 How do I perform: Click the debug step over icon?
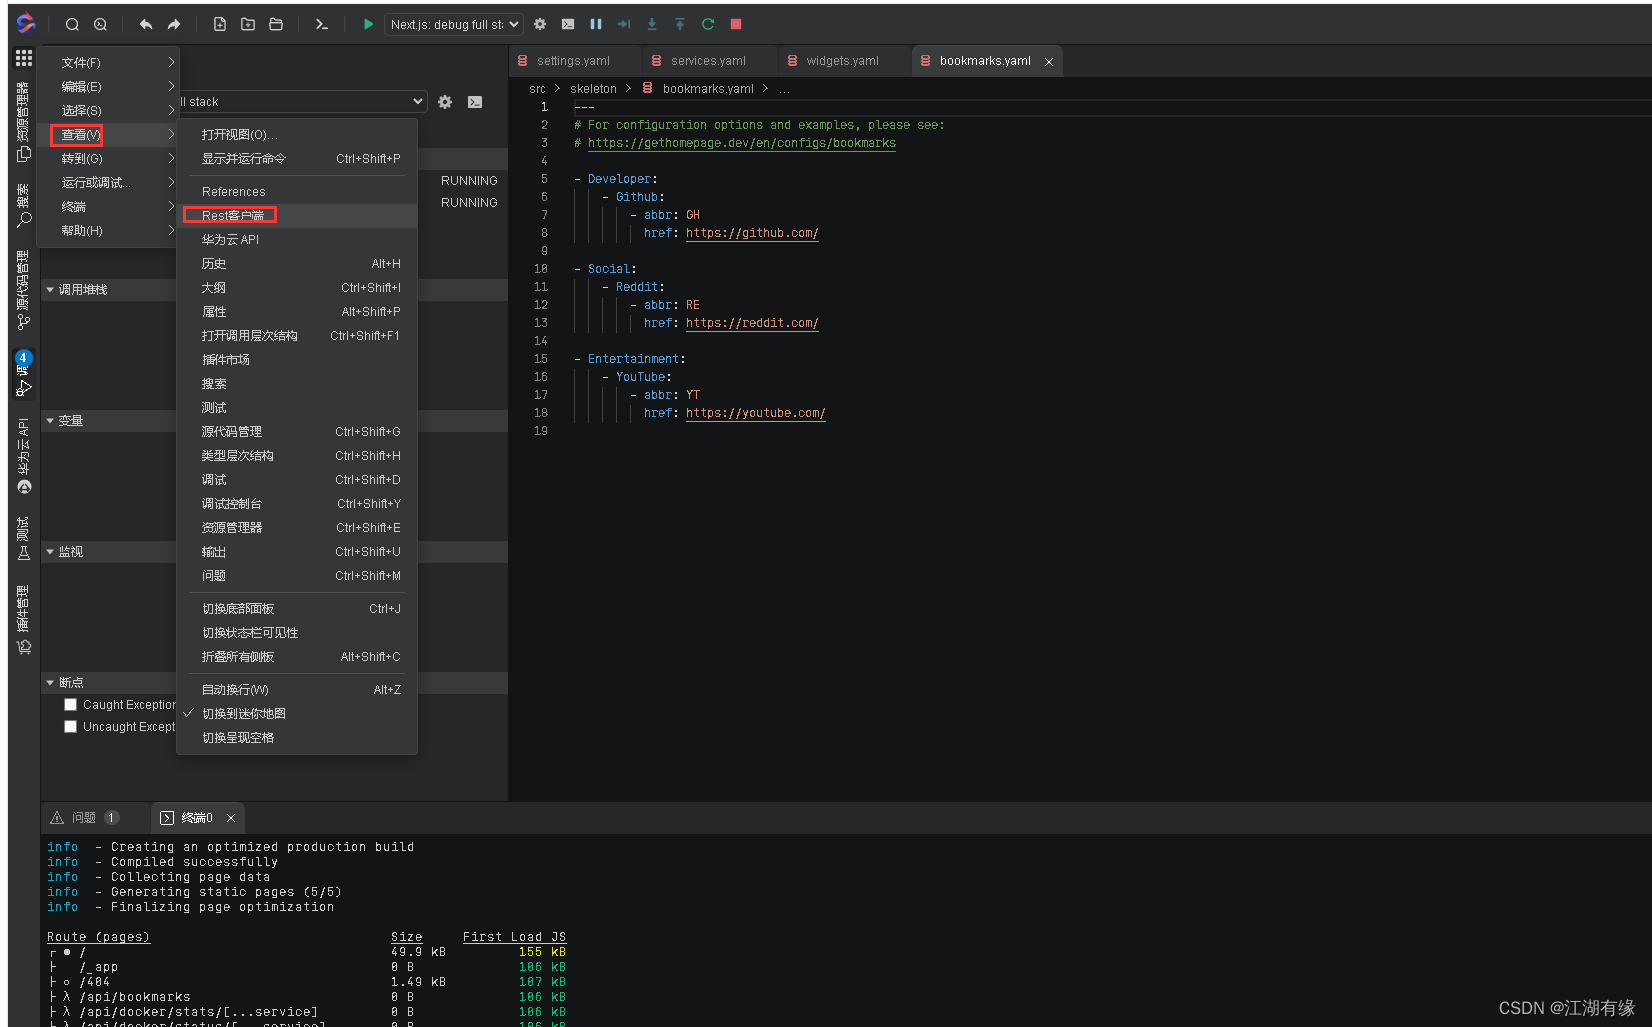click(624, 24)
